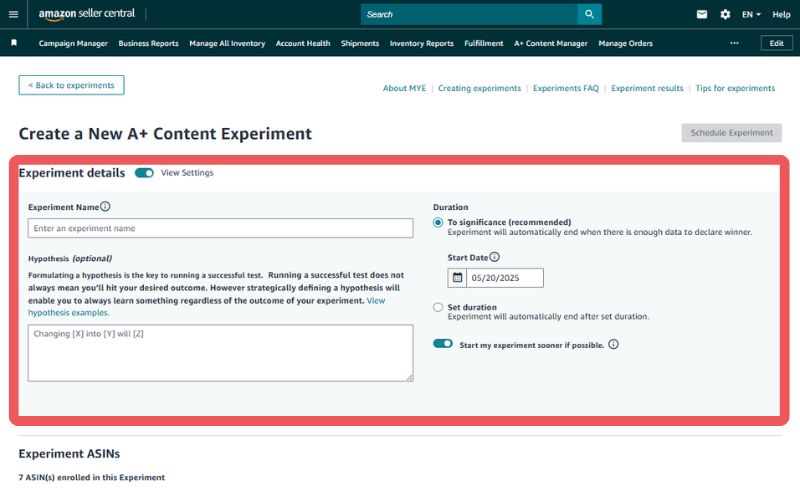The image size is (800, 500).
Task: Click View hypothesis examples link
Action: pos(69,312)
